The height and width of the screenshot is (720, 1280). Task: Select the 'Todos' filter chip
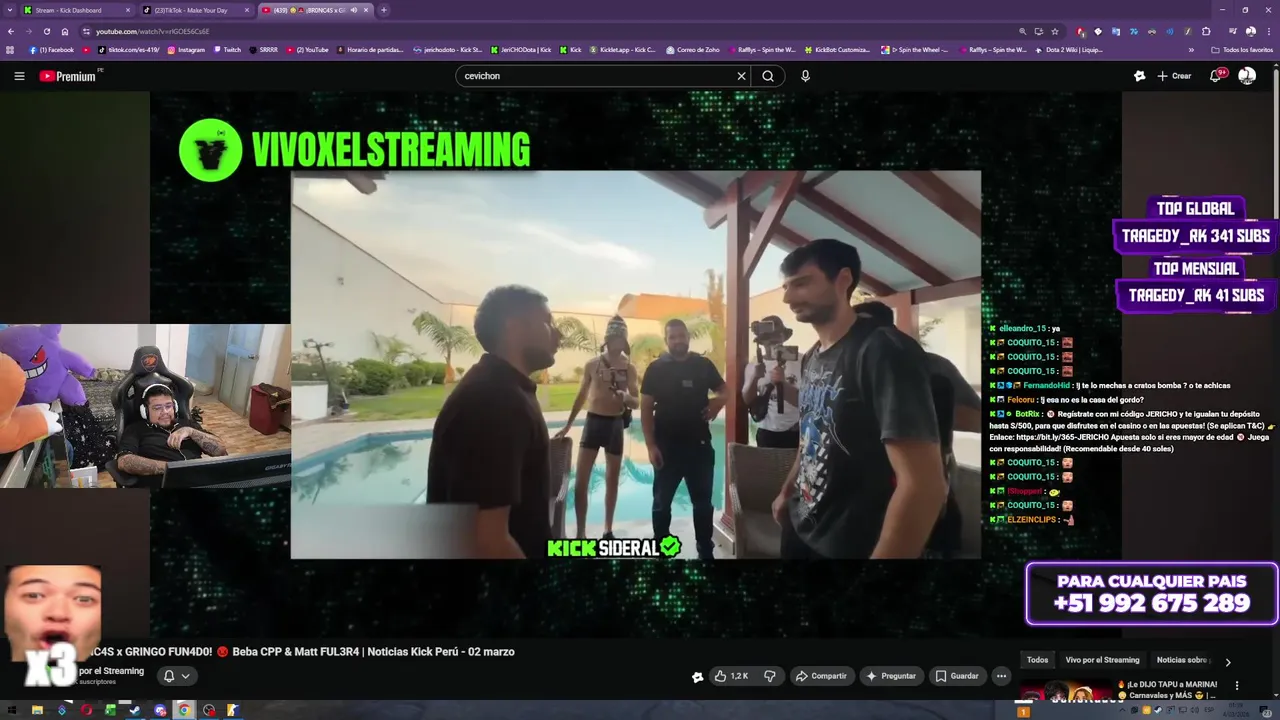pyautogui.click(x=1038, y=660)
